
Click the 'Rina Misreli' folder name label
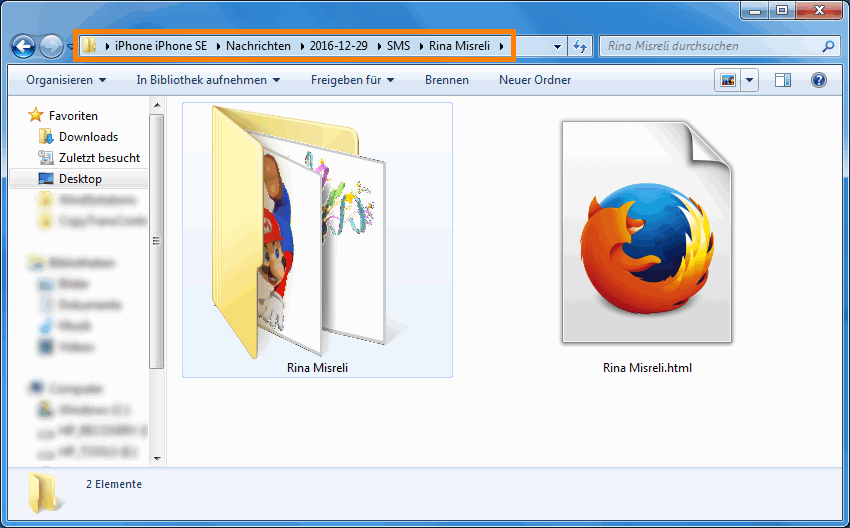(x=317, y=368)
